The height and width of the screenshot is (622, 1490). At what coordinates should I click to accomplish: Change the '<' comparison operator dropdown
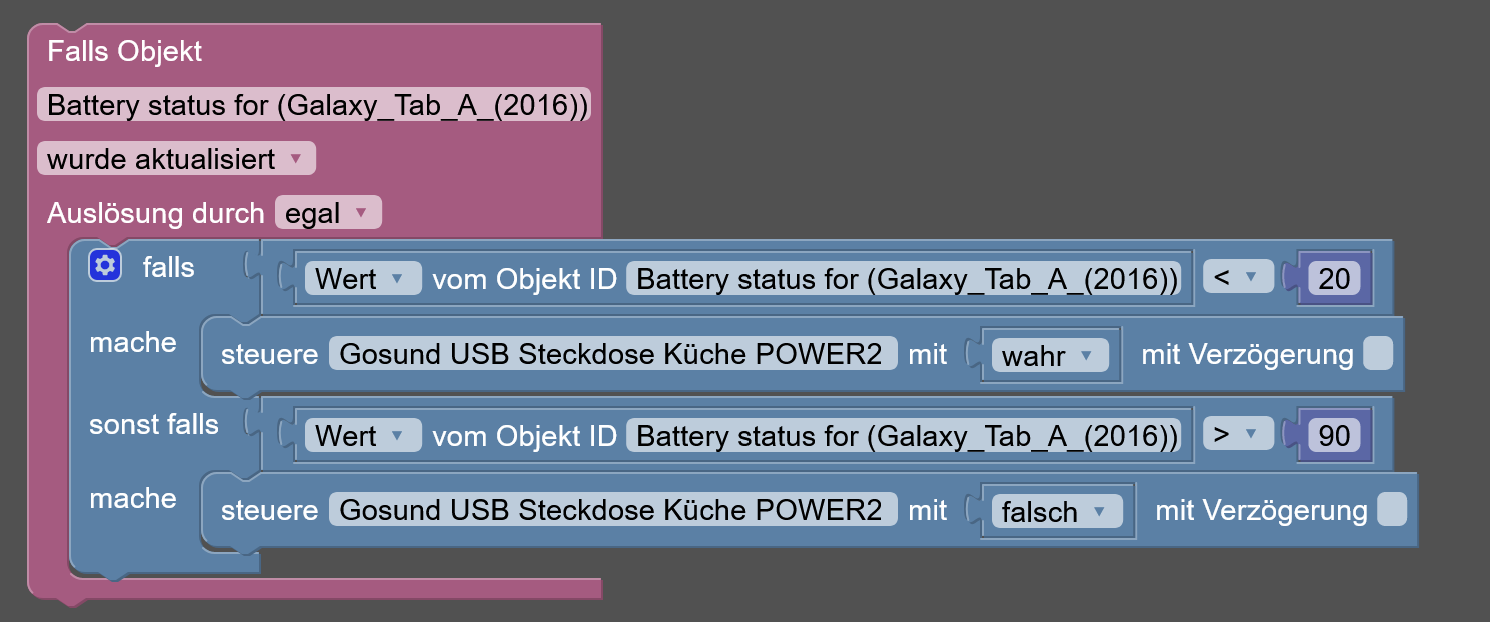coord(1238,278)
